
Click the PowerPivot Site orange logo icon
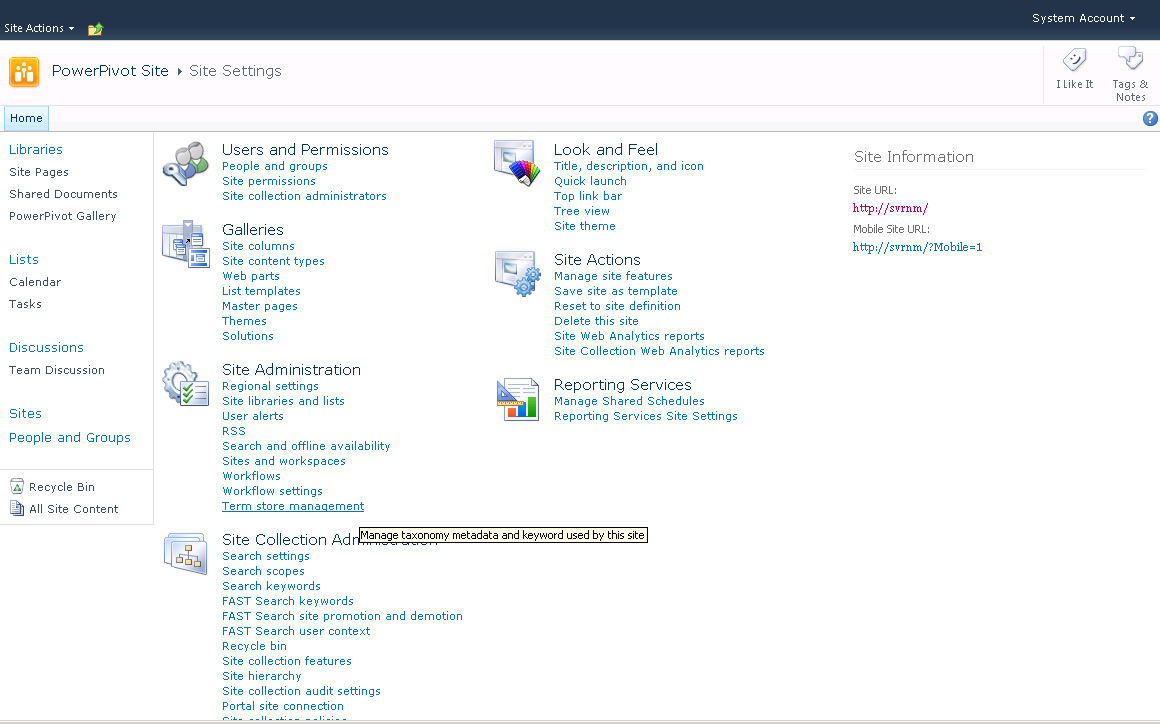tap(24, 72)
